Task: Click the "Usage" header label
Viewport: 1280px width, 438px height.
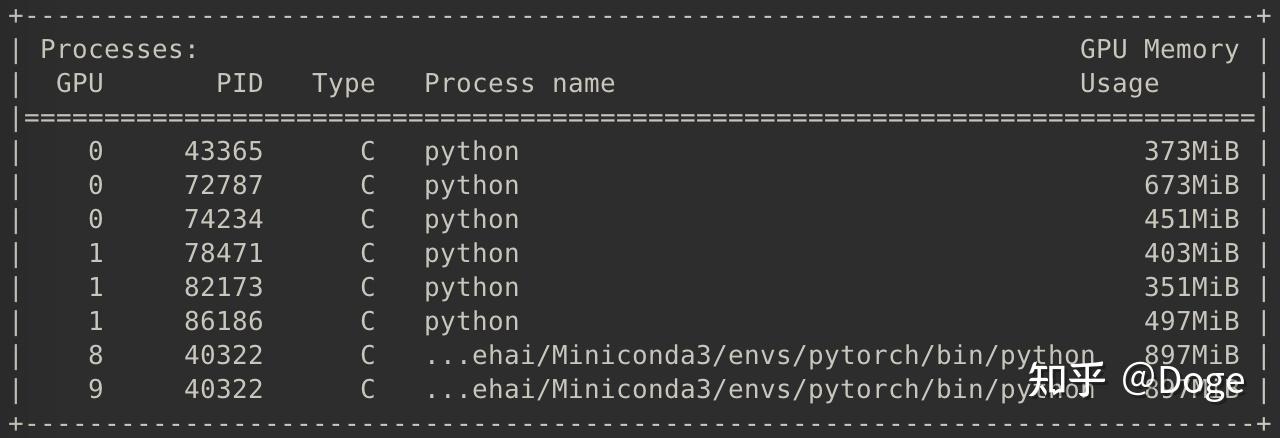Action: (x=1119, y=83)
